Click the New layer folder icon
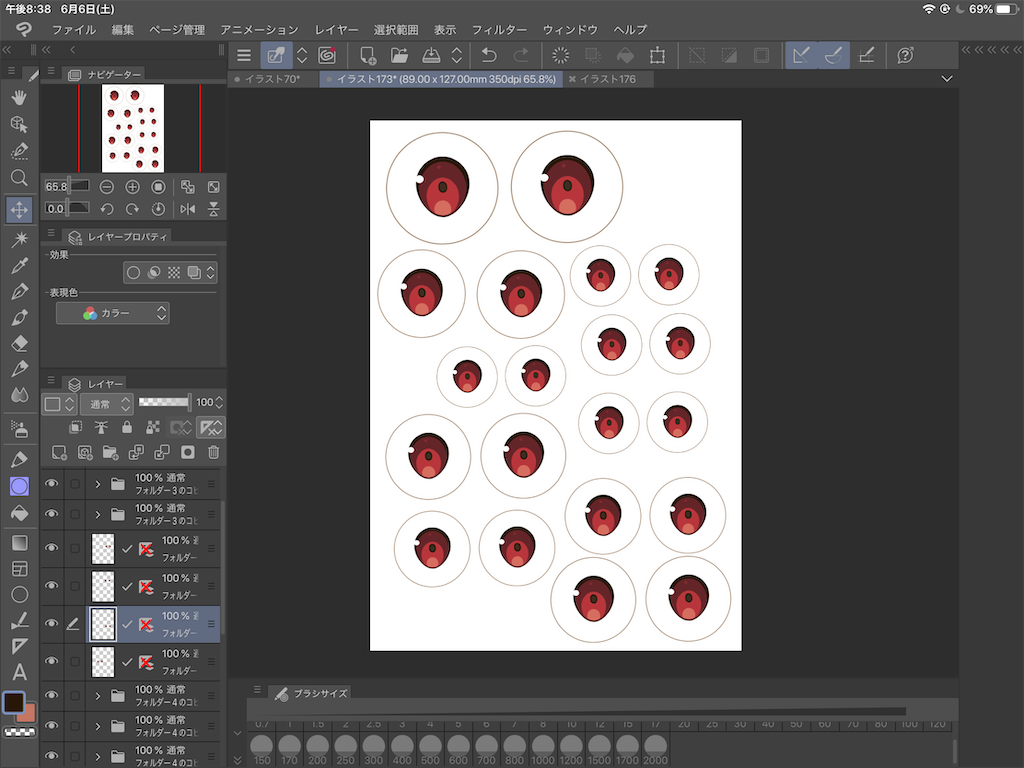This screenshot has height=768, width=1024. 110,453
